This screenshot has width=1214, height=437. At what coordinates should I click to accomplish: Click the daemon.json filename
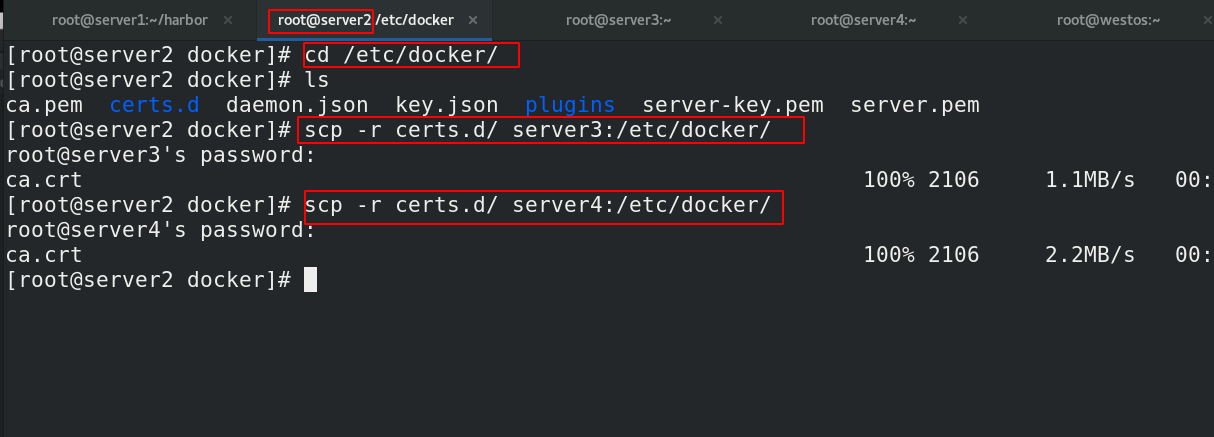(x=297, y=105)
